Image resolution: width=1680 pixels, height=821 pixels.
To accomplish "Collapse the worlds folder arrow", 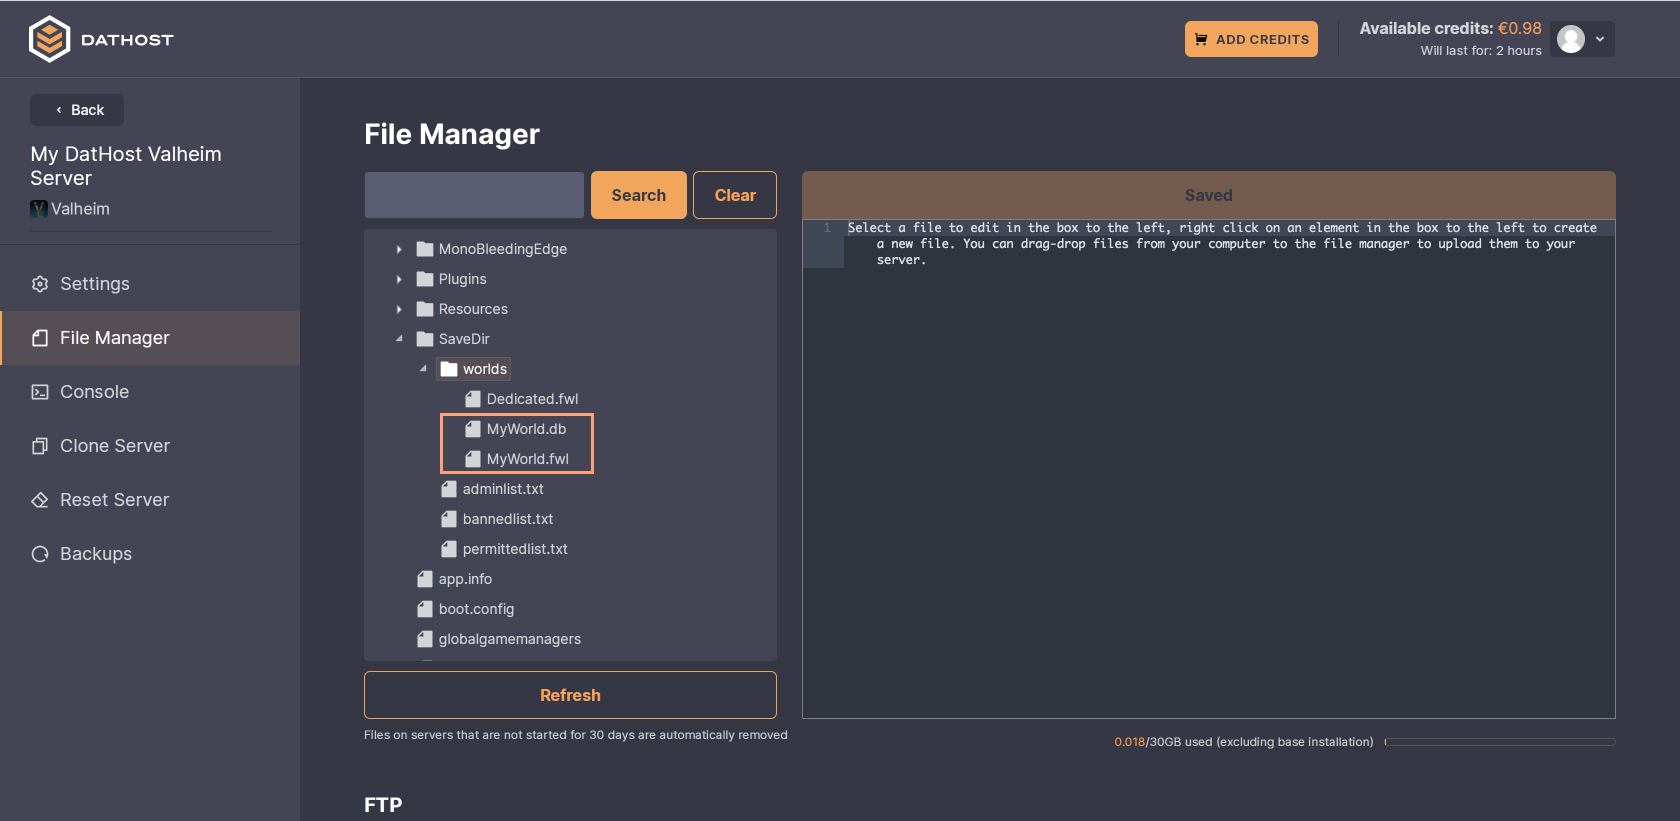I will pyautogui.click(x=423, y=369).
